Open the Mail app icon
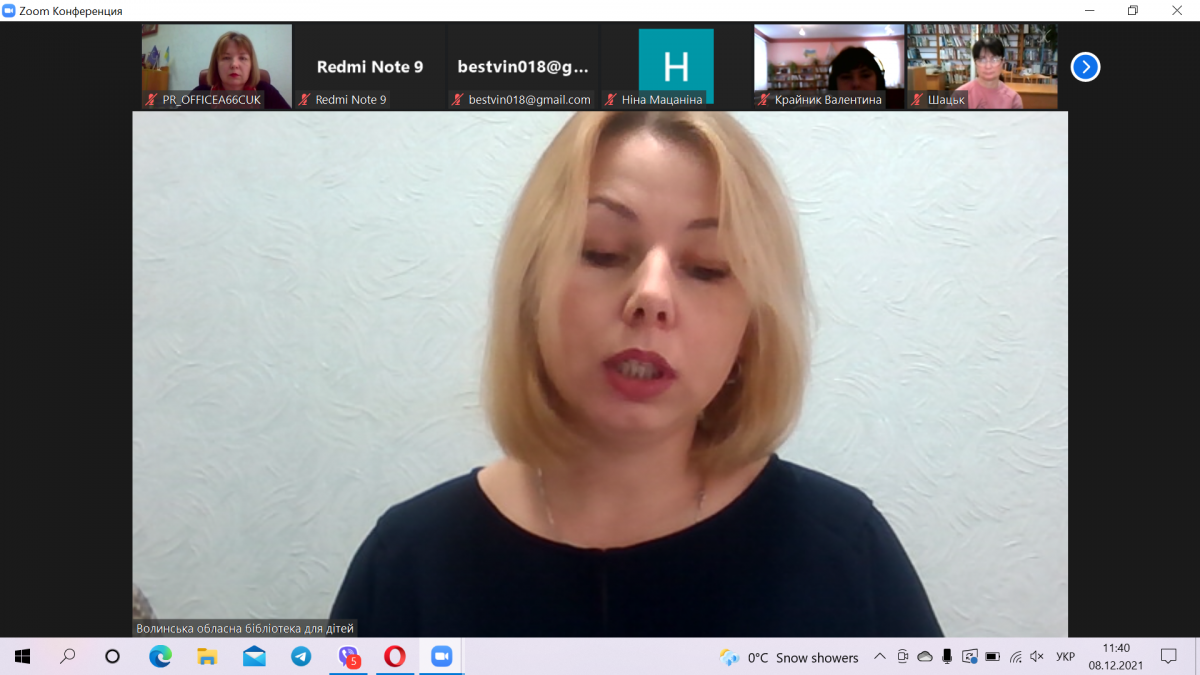The height and width of the screenshot is (675, 1200). [x=254, y=657]
